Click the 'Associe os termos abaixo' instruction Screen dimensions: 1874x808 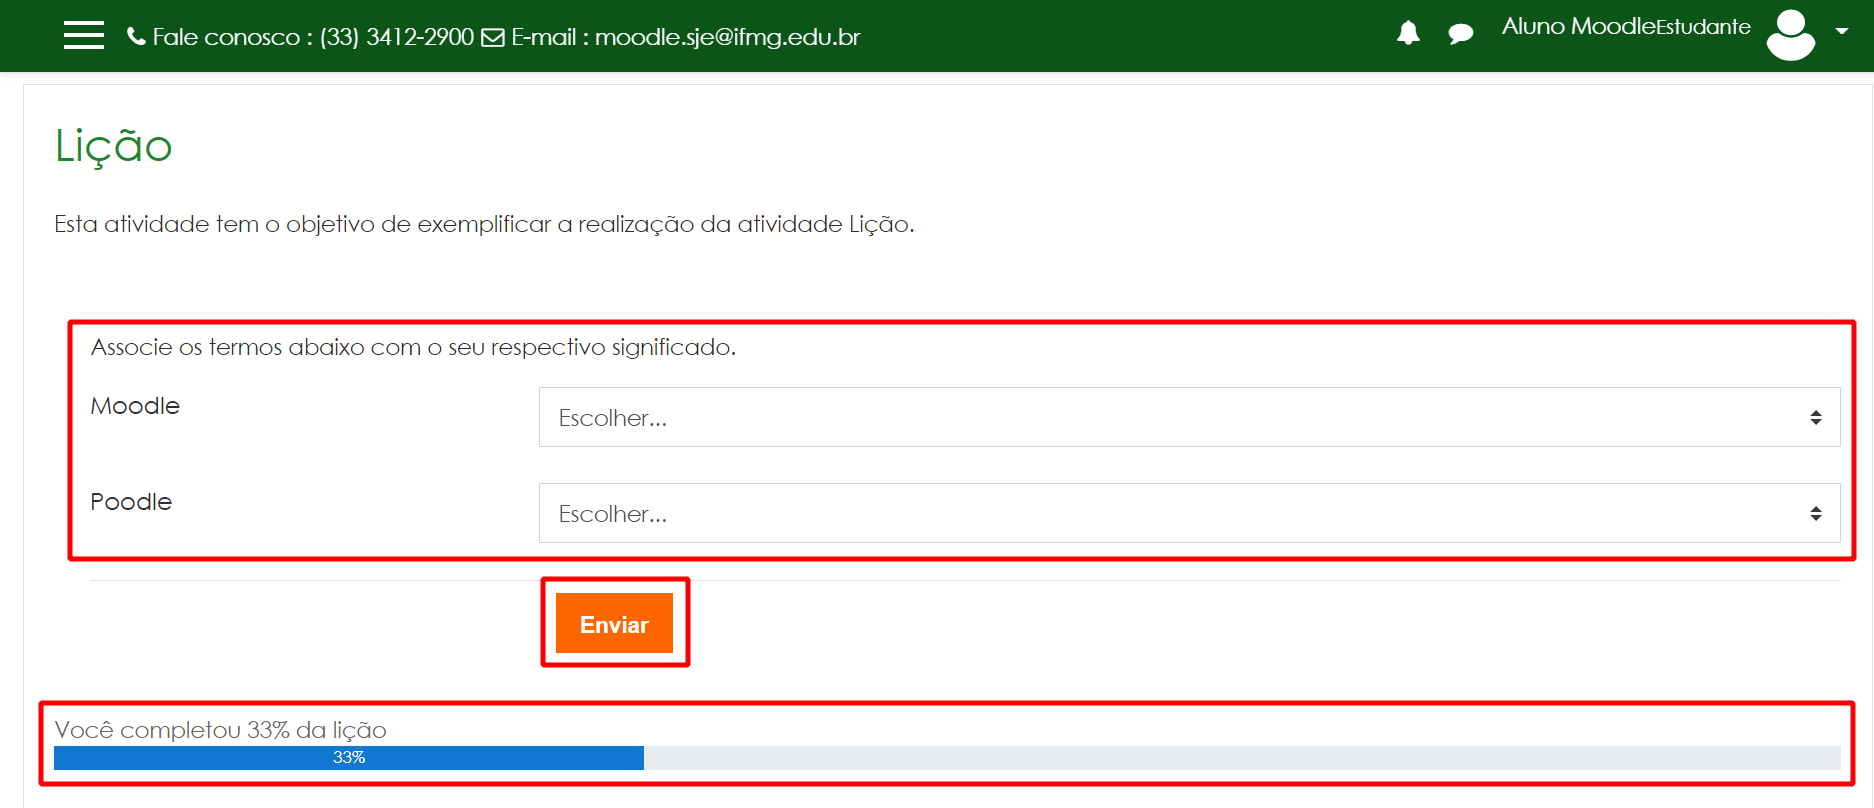point(413,347)
